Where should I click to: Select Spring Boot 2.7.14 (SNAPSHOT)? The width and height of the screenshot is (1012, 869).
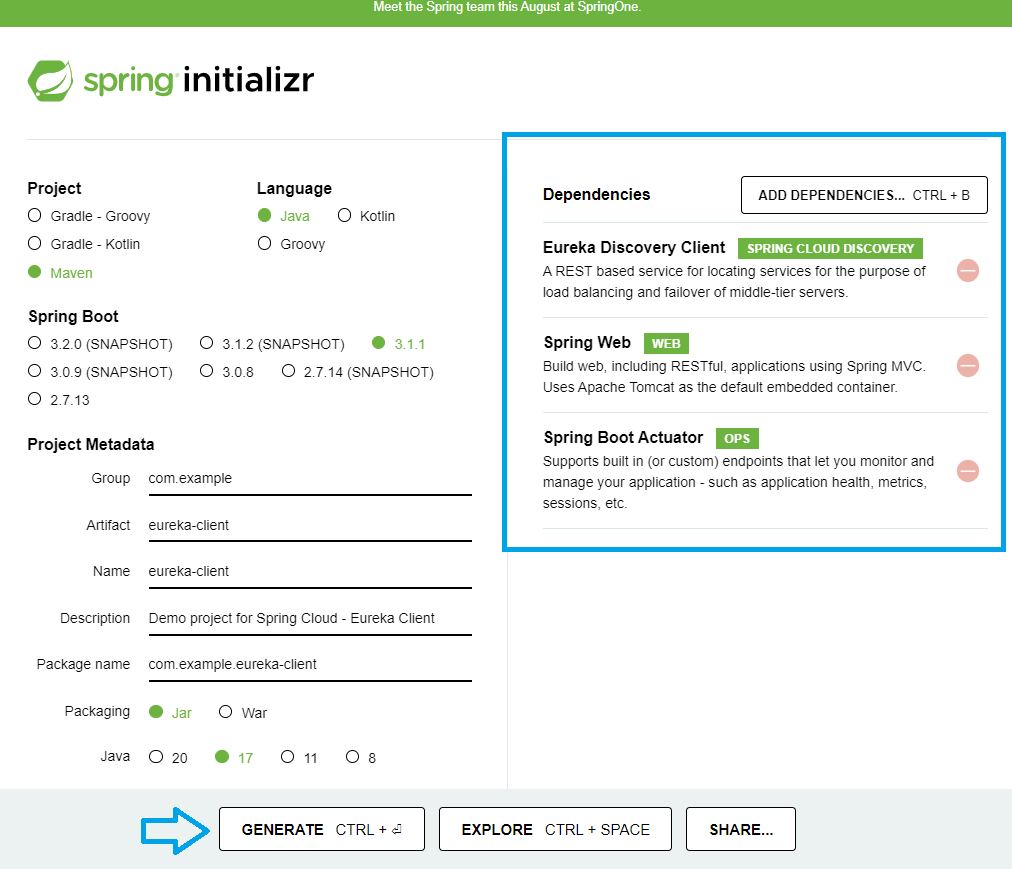(358, 372)
